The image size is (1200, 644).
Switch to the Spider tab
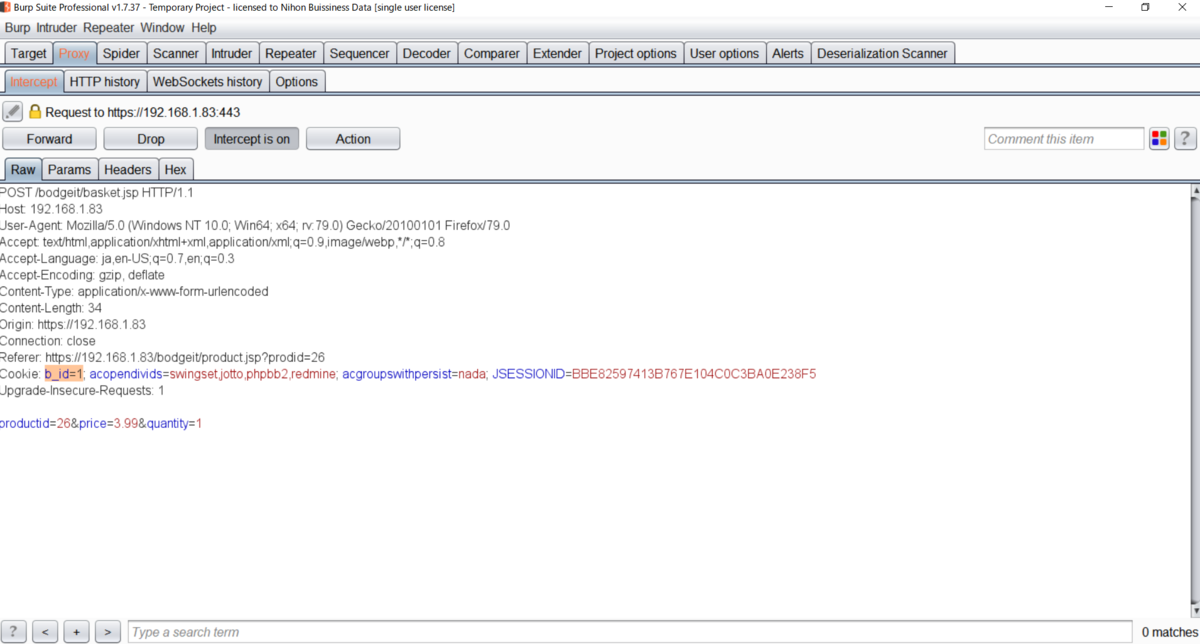tap(122, 53)
